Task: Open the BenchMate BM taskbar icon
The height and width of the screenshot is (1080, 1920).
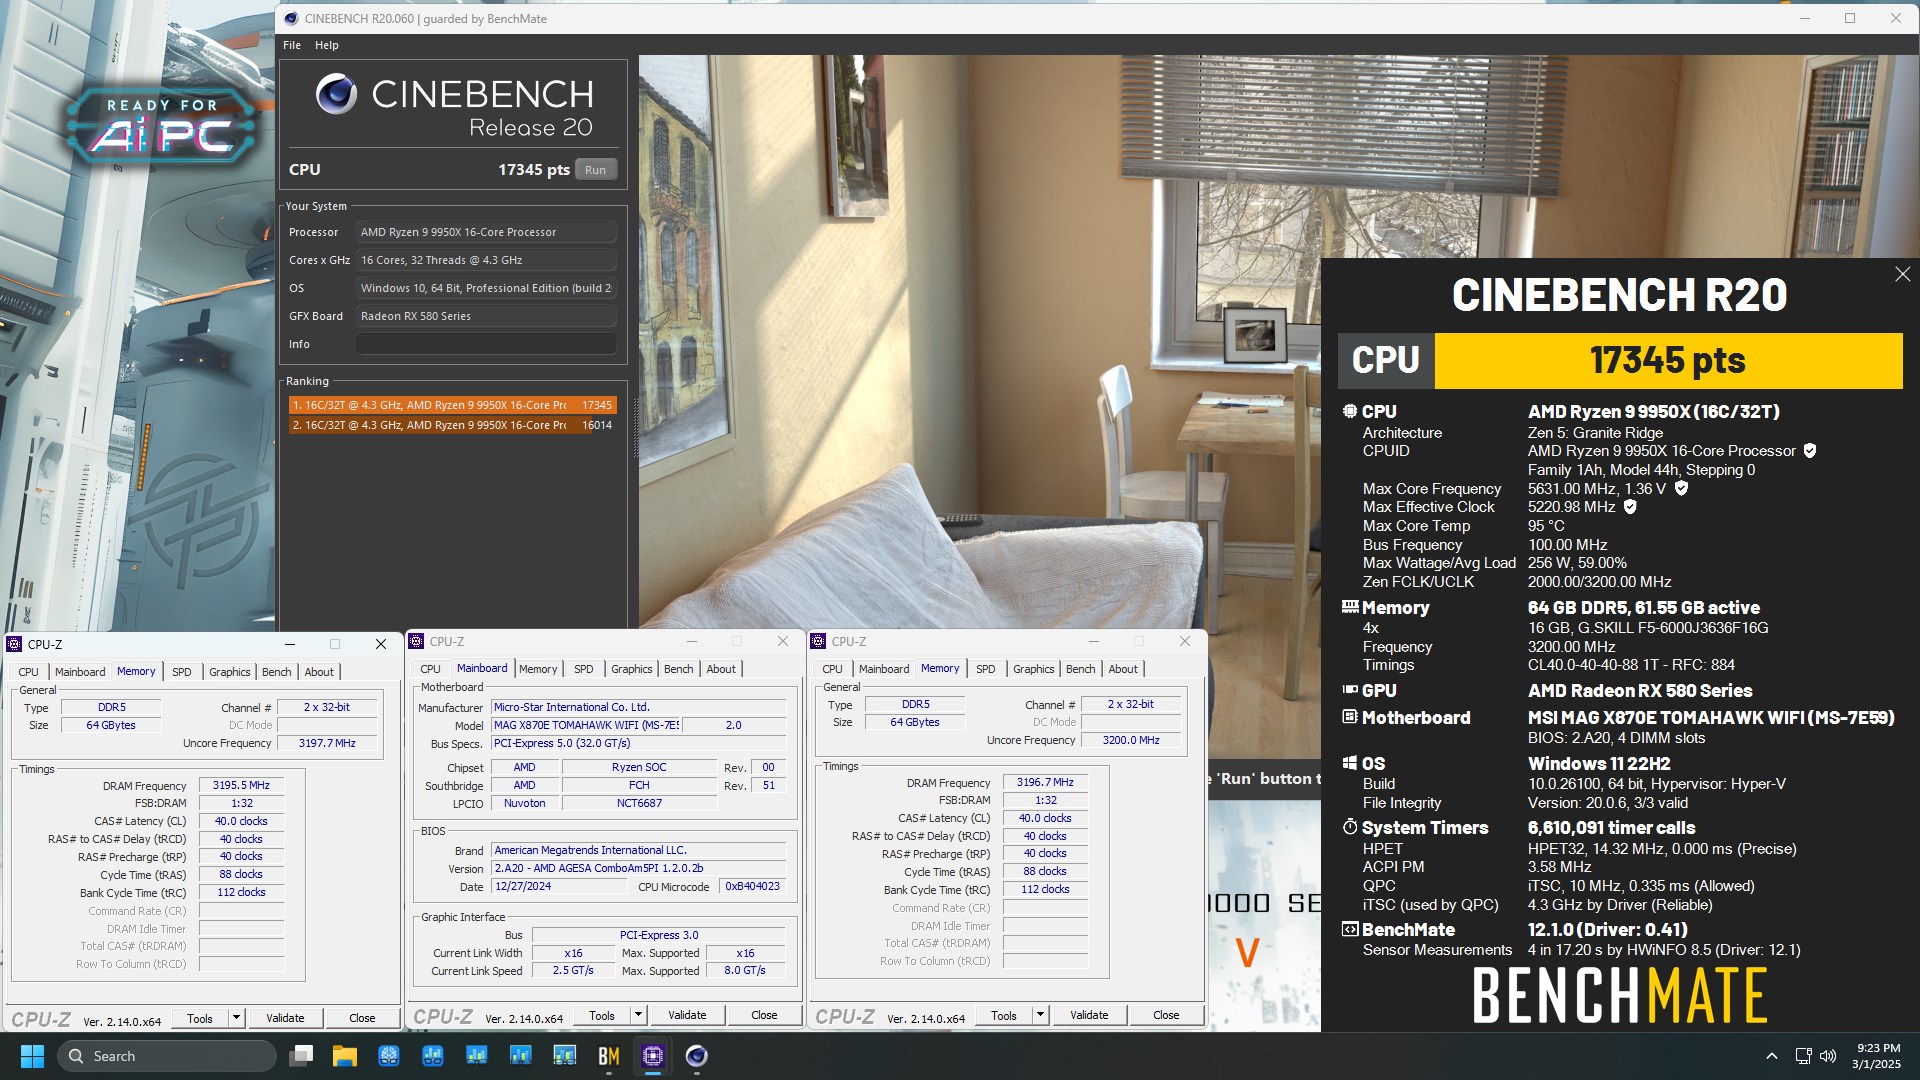Action: click(609, 1056)
